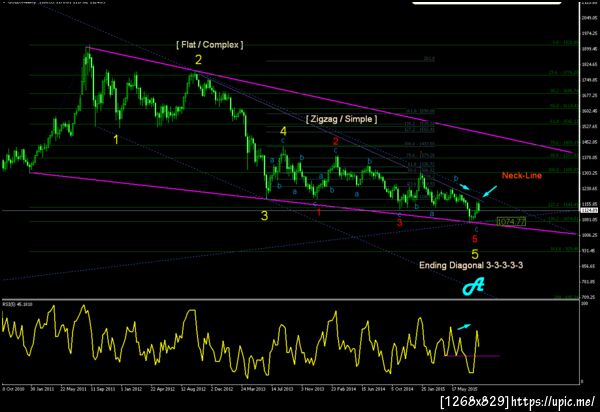600x412 pixels.
Task: Select the '[ Zigzag / Simple ]' chart label
Action: (x=341, y=119)
